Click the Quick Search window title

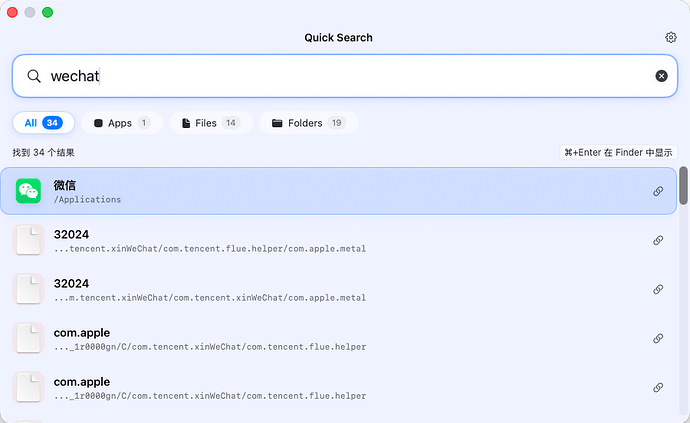click(x=338, y=38)
